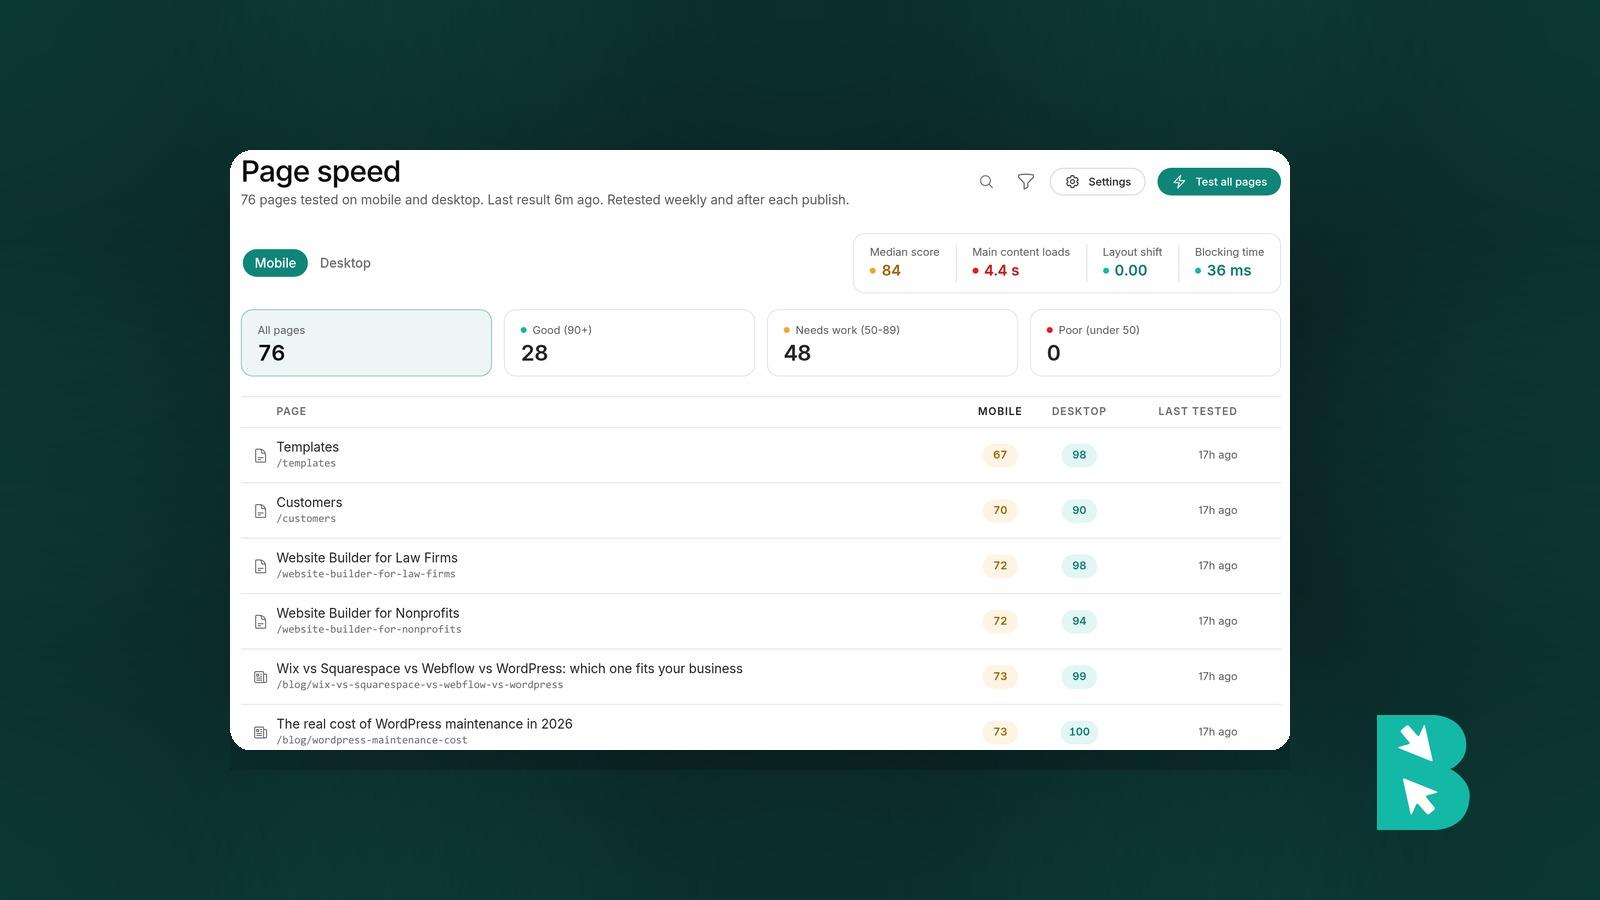The height and width of the screenshot is (900, 1600).
Task: Click the Nonprofits row page icon
Action: 260,622
